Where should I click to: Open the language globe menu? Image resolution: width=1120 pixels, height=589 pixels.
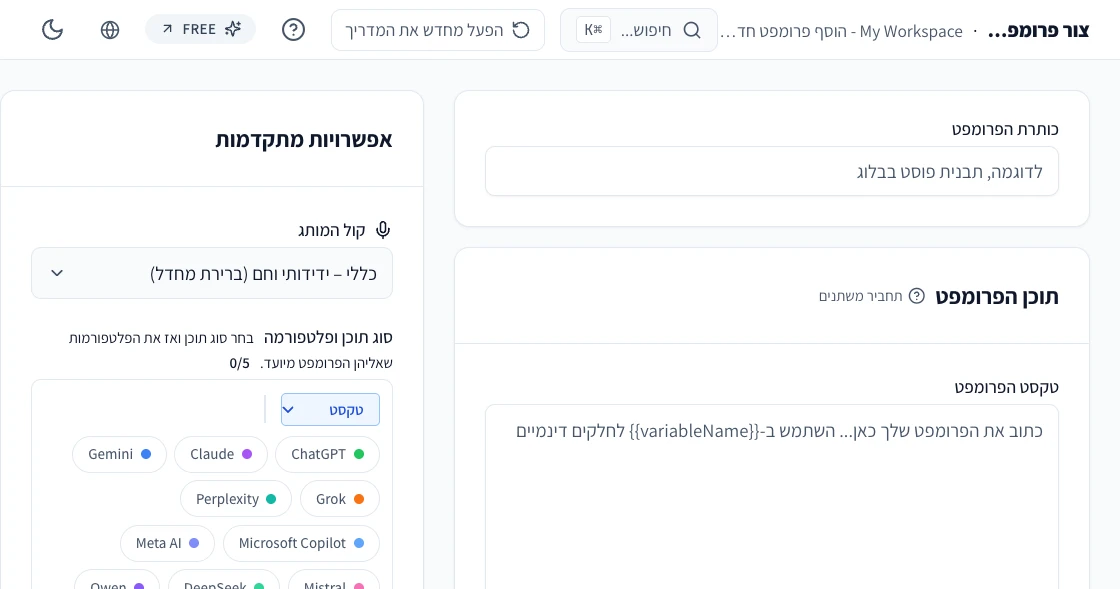[x=110, y=30]
